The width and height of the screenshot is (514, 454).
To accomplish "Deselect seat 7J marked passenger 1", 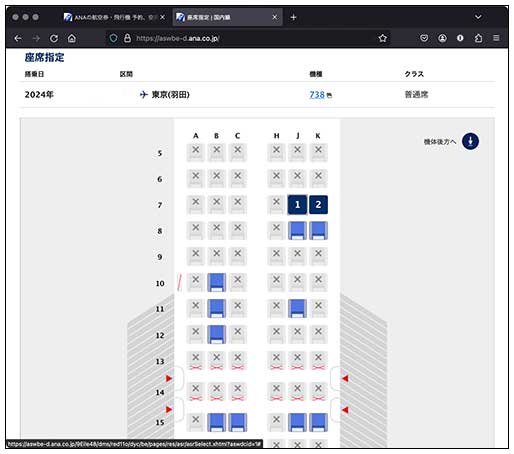I will pos(297,204).
